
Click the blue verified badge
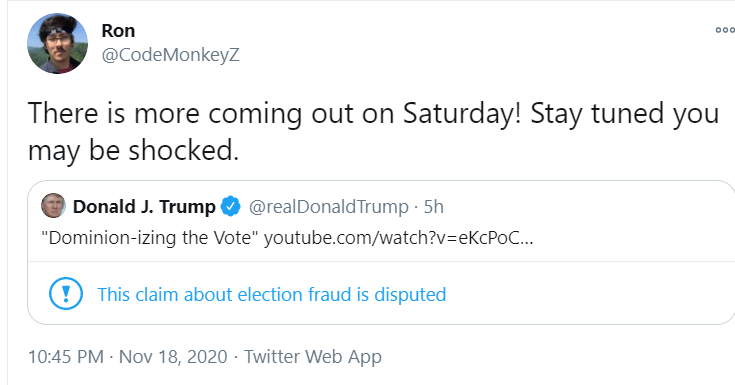pos(231,206)
